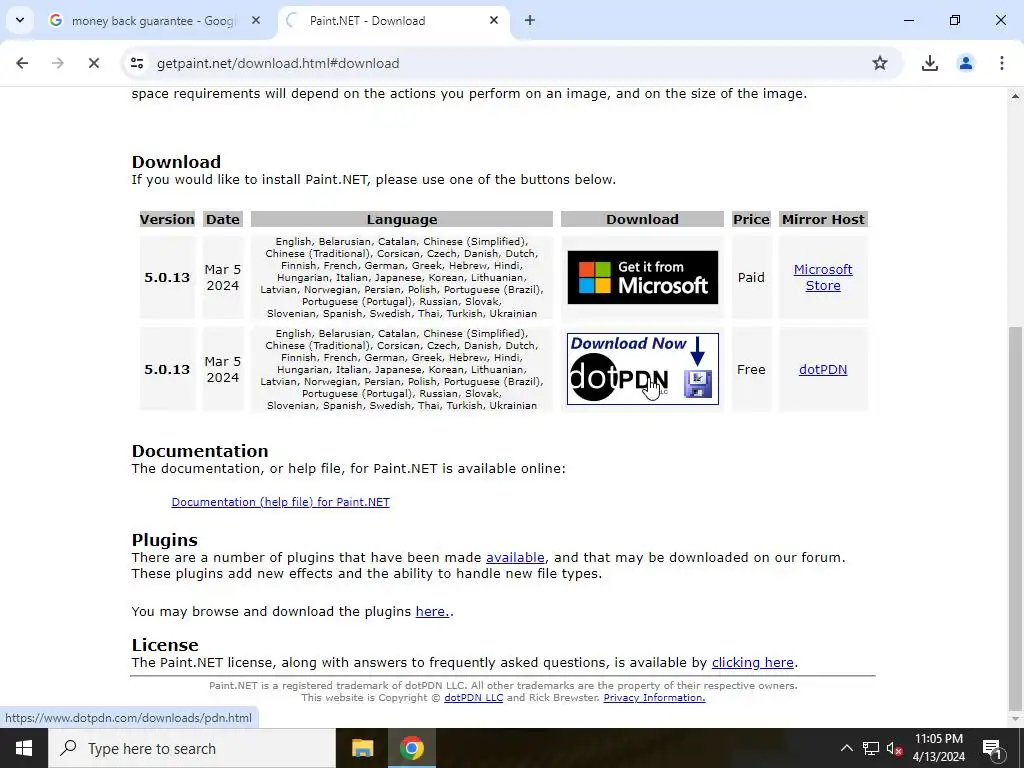Click the Get it from Microsoft button
Screen dimensions: 1024x768
pyautogui.click(x=643, y=277)
